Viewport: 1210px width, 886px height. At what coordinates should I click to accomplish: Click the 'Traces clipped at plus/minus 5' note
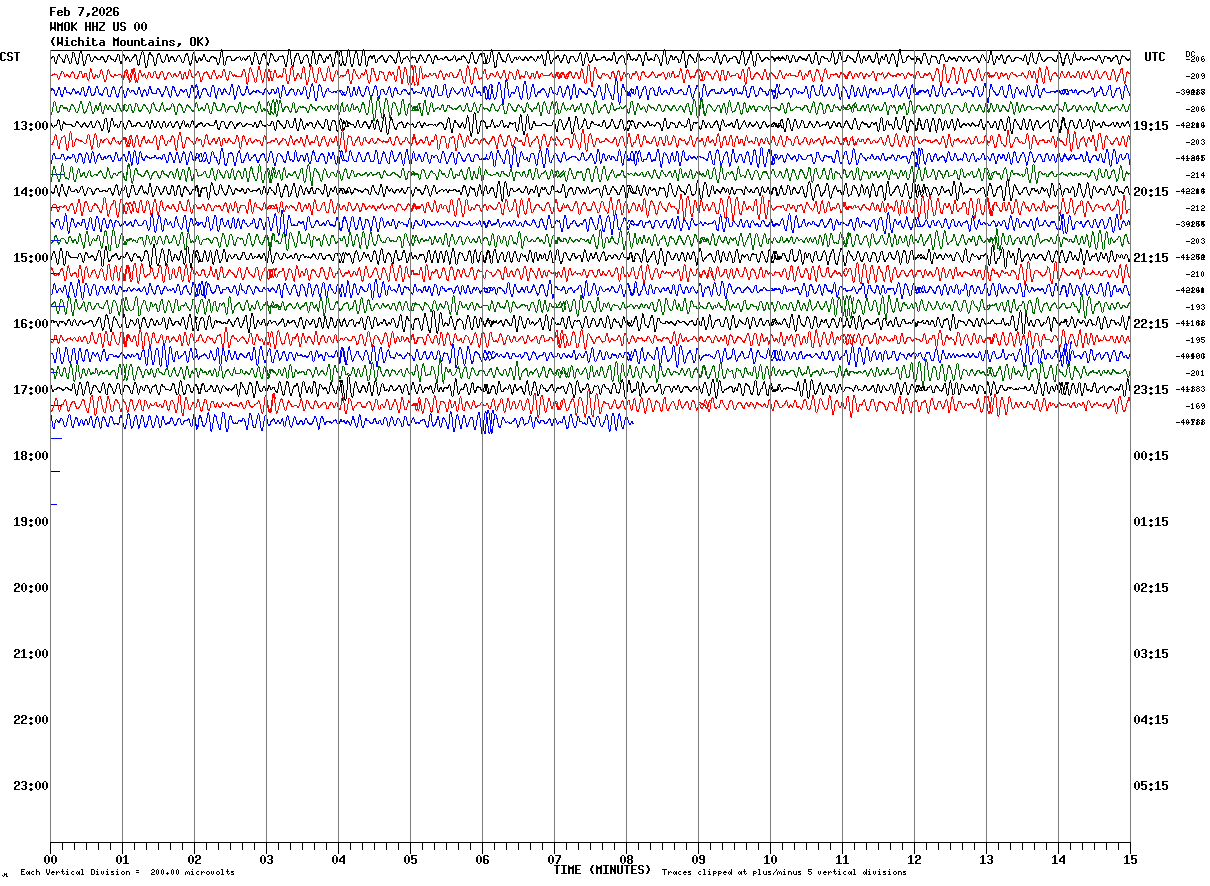click(x=784, y=873)
